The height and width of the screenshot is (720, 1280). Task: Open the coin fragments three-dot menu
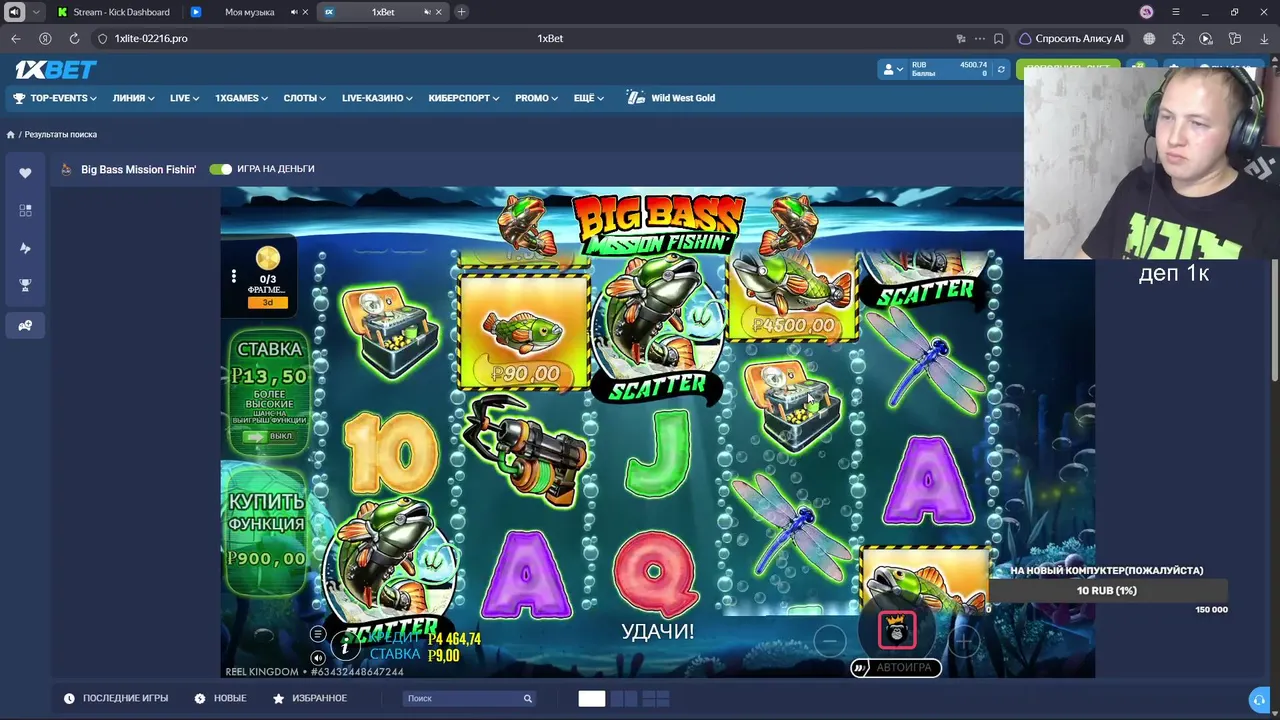point(234,276)
